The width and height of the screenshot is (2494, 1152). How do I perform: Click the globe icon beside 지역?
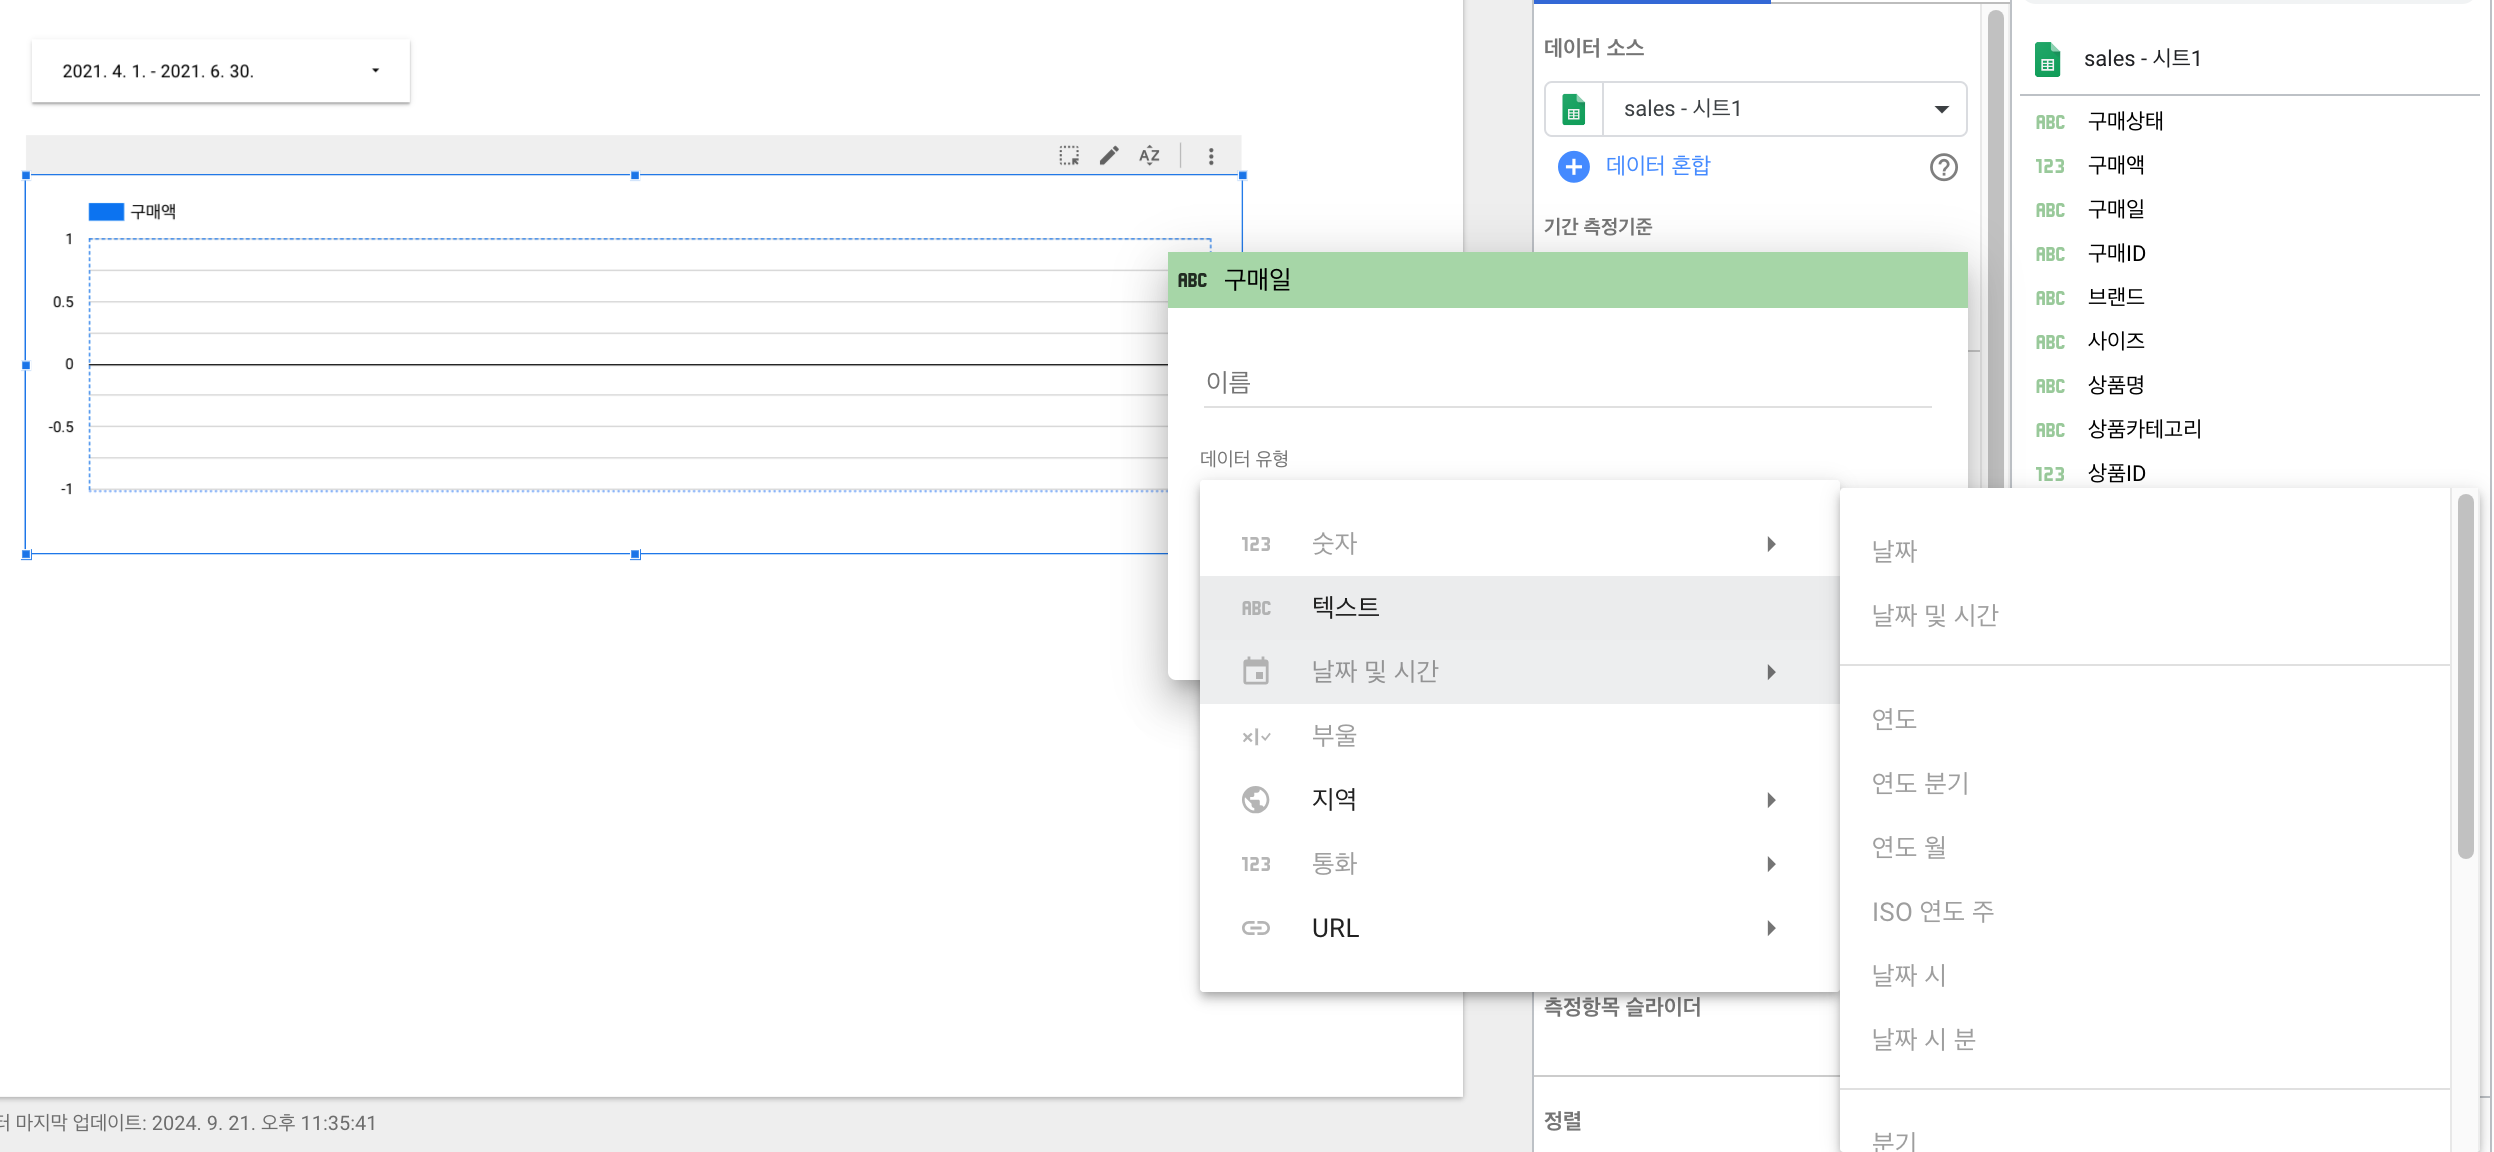coord(1256,800)
